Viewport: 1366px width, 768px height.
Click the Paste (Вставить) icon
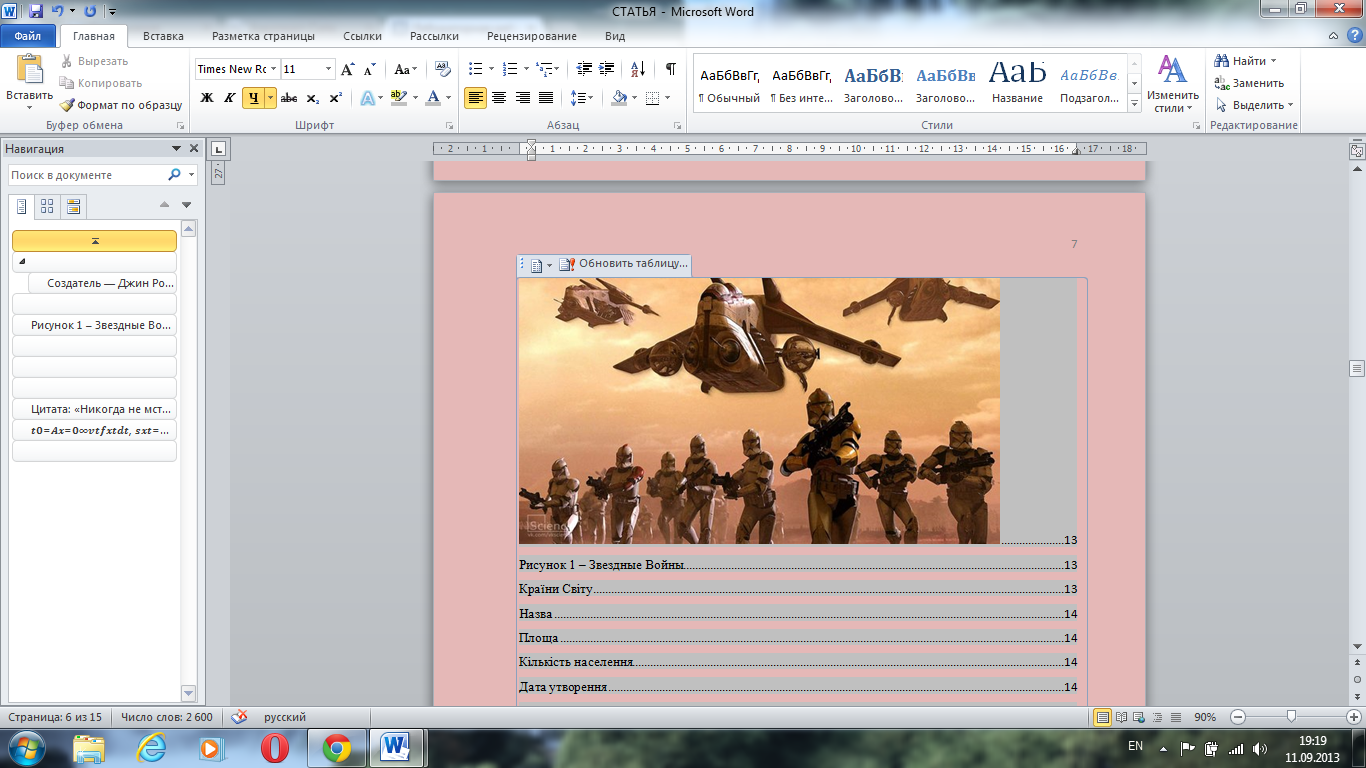tap(30, 69)
